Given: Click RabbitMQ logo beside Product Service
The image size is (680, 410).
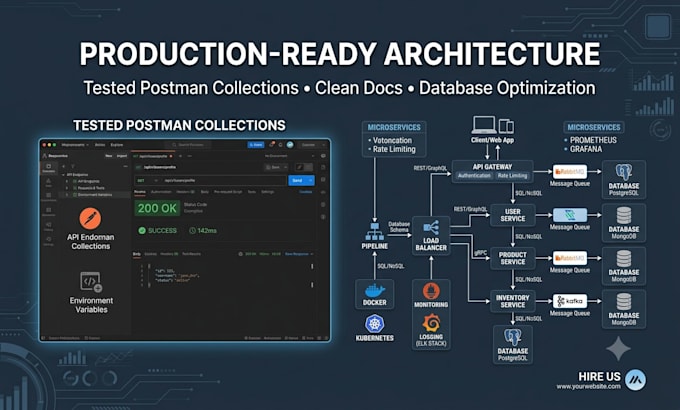Looking at the screenshot, I should point(570,258).
